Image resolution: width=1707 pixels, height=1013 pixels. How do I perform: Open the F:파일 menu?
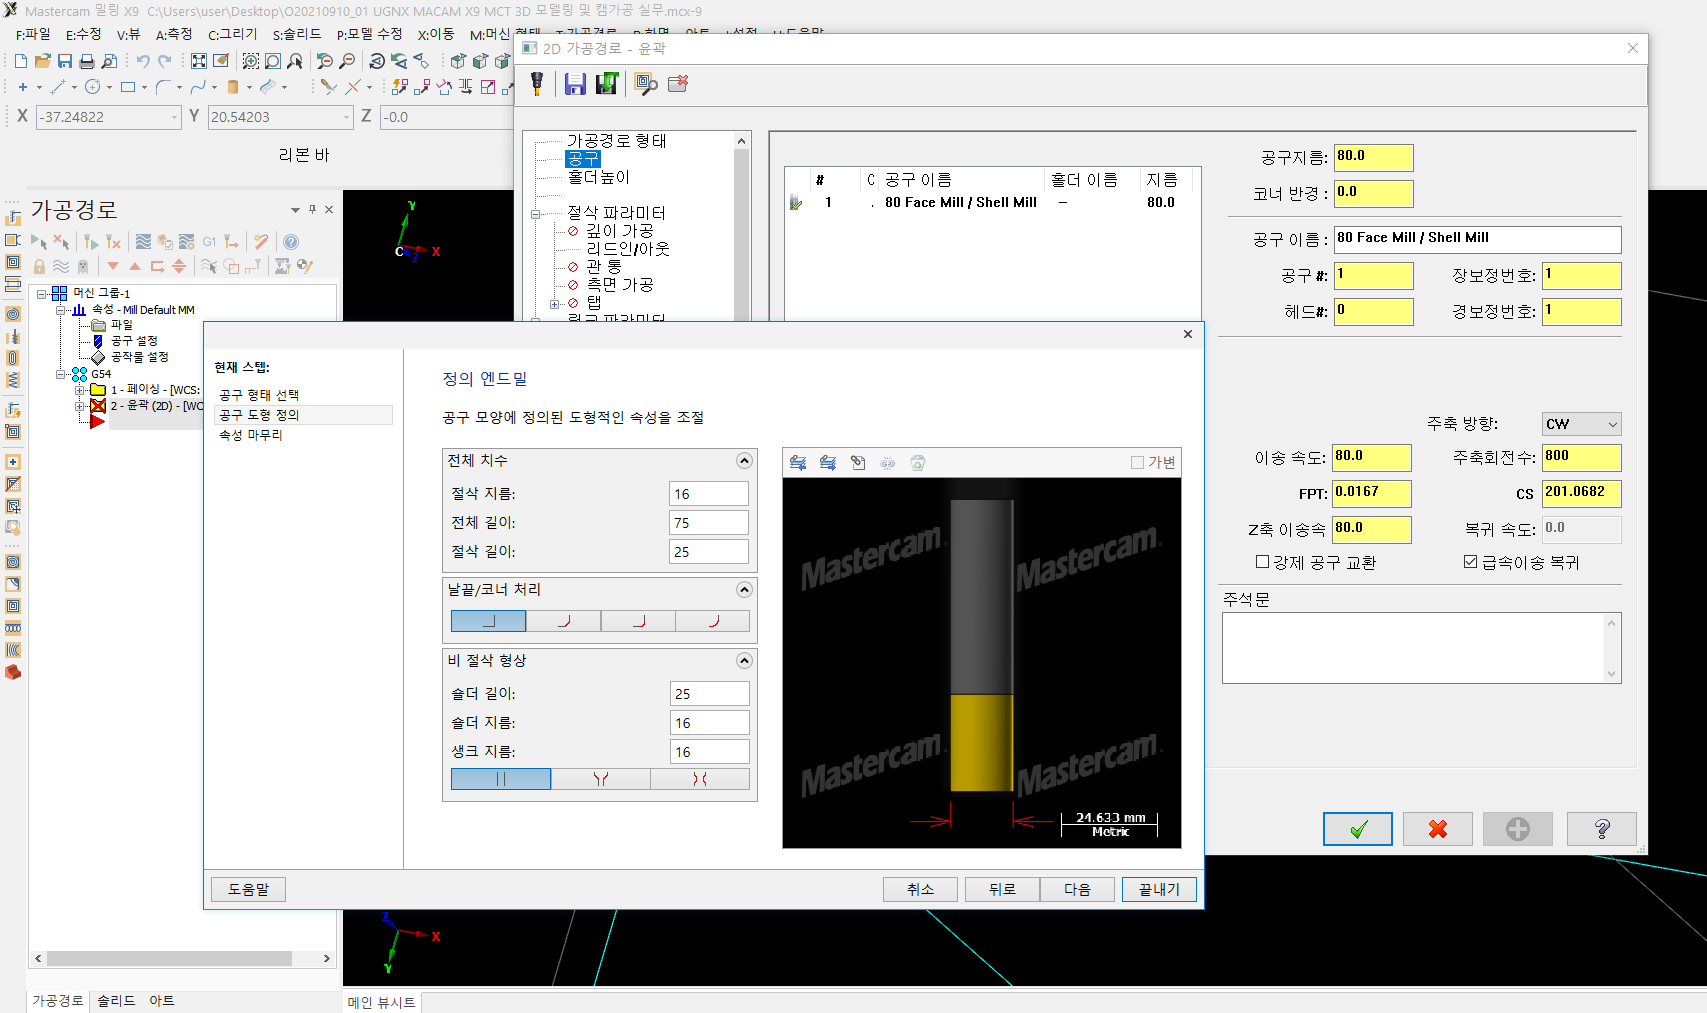click(x=33, y=34)
